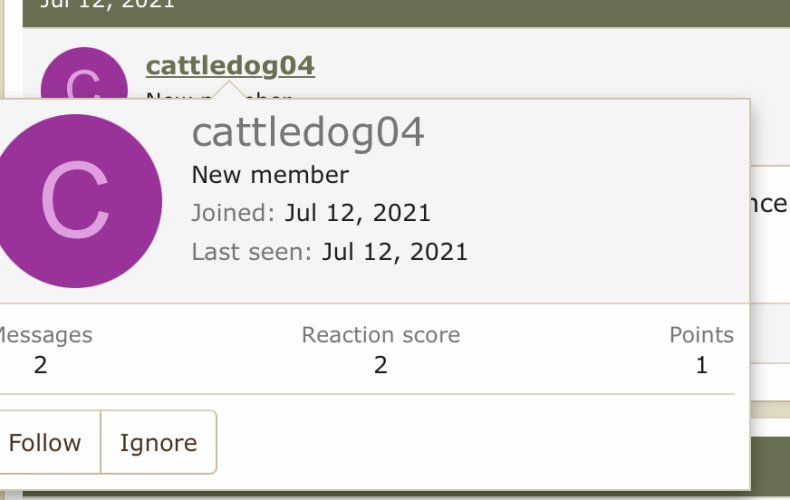Click the Joined: label text
The image size is (790, 500).
(x=233, y=213)
